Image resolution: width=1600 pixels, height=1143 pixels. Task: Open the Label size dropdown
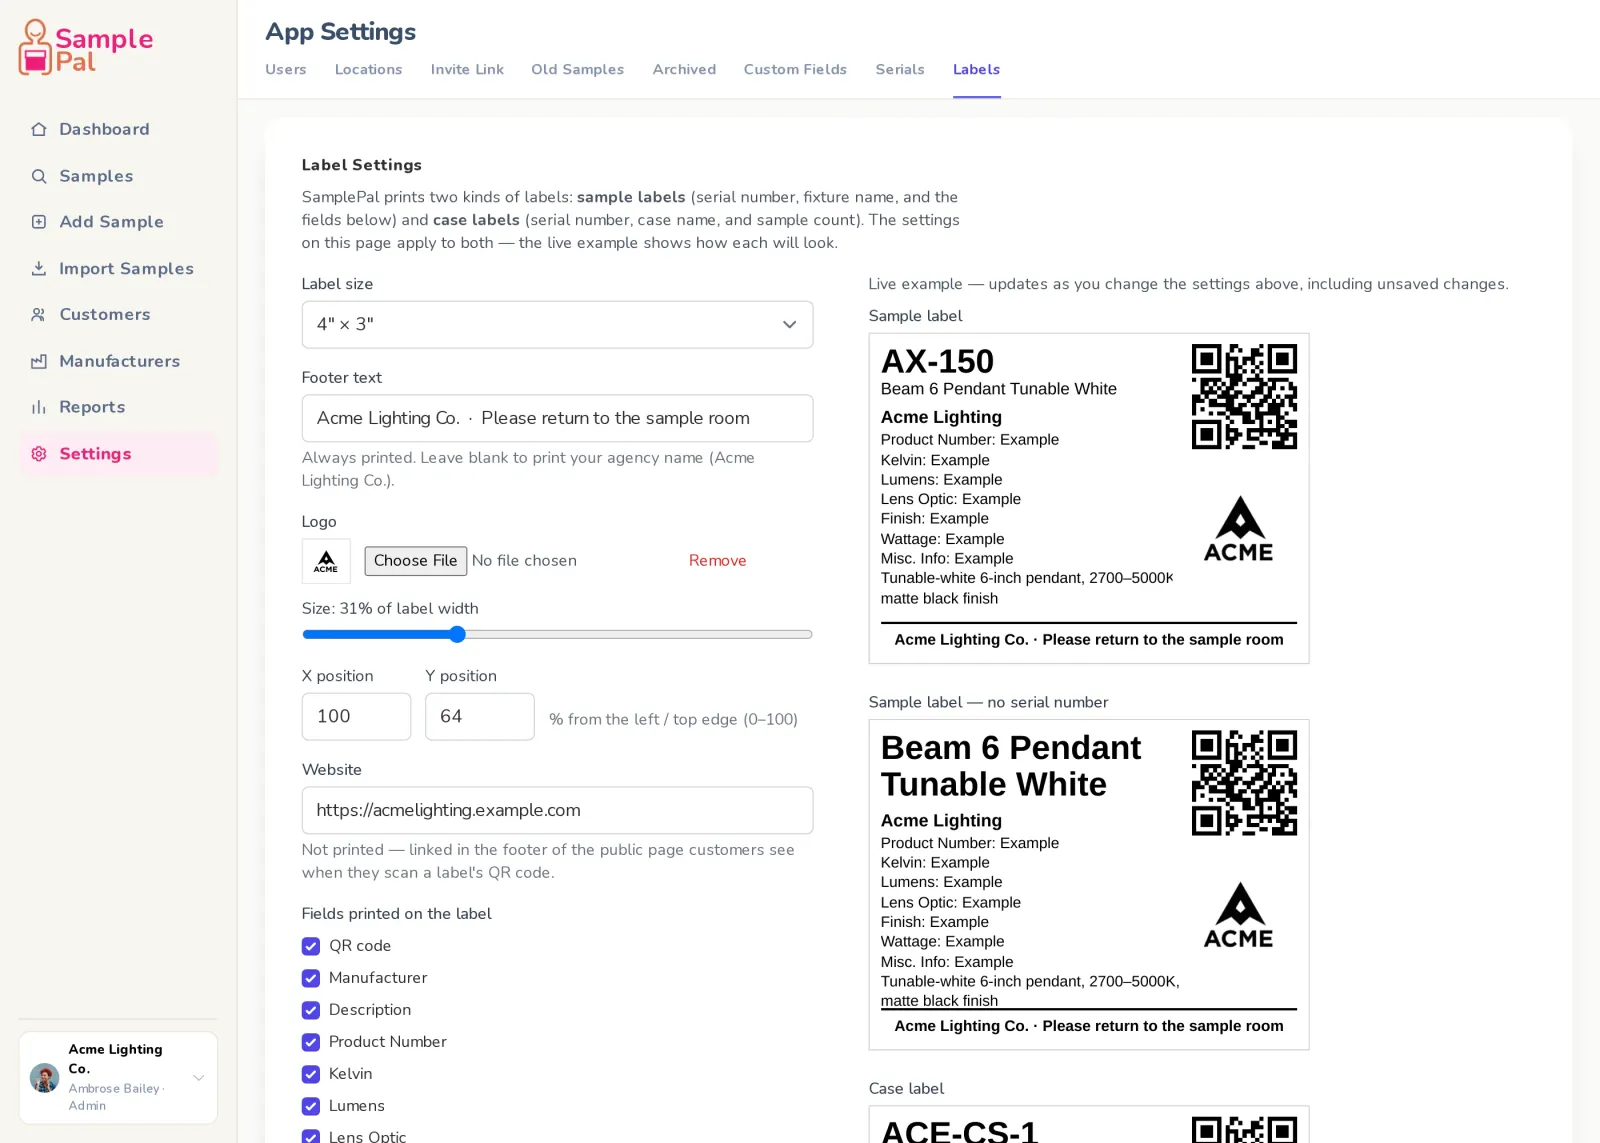point(557,325)
